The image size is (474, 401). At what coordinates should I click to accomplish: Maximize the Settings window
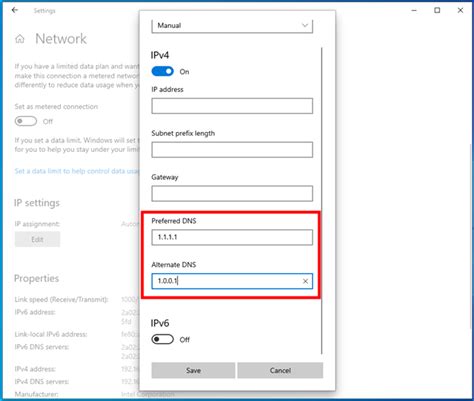tap(437, 10)
